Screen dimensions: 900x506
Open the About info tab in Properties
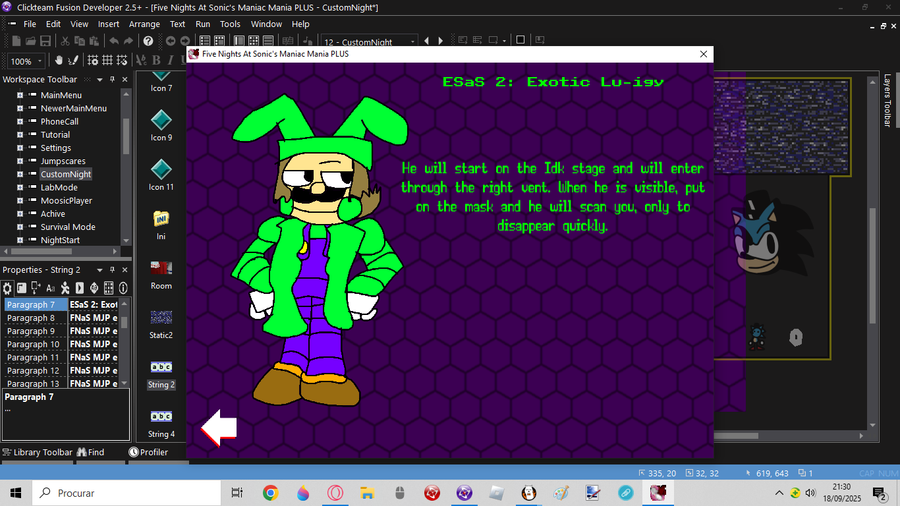click(123, 288)
